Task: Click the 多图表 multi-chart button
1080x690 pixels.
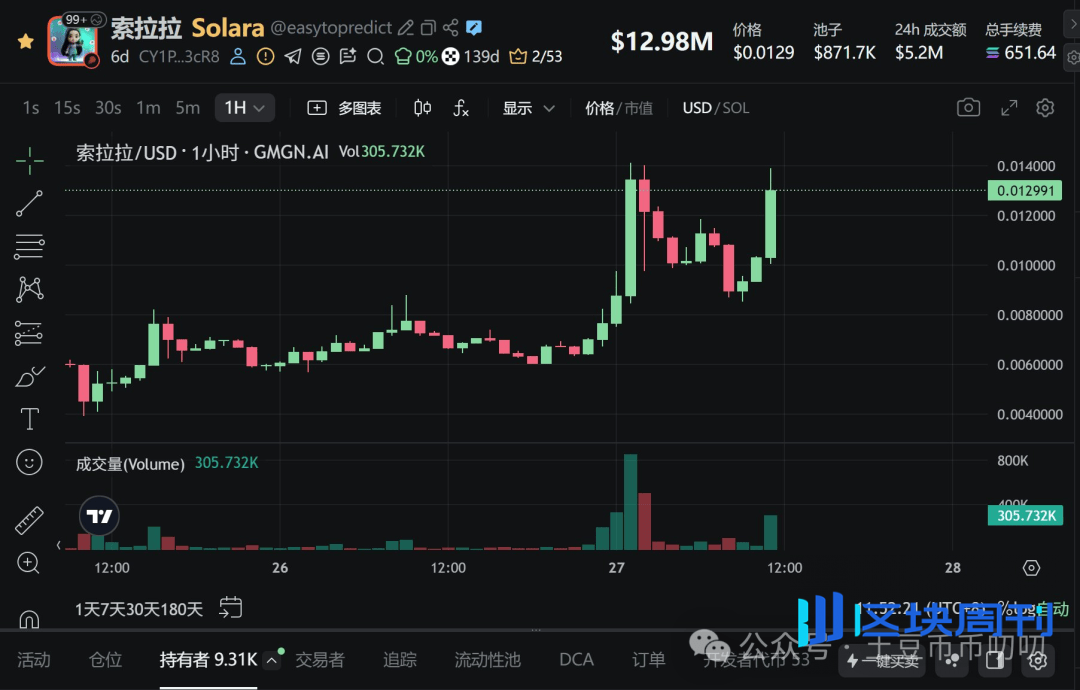Action: click(x=345, y=108)
